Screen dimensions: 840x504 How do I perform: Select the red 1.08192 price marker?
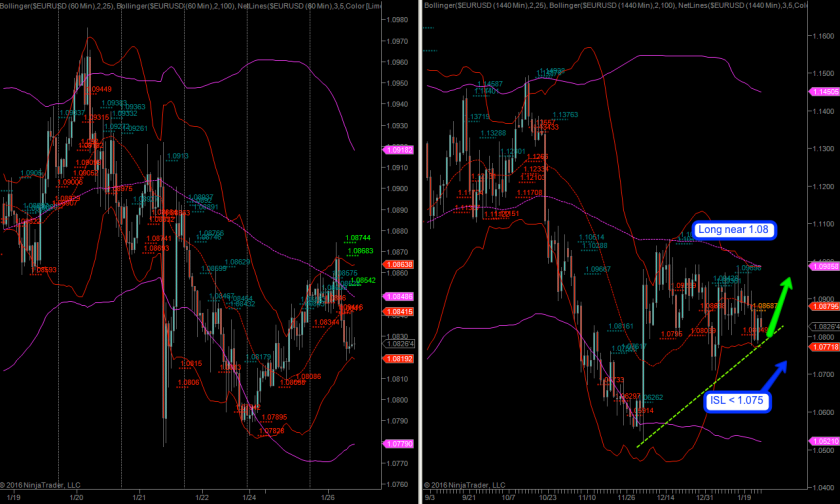399,359
